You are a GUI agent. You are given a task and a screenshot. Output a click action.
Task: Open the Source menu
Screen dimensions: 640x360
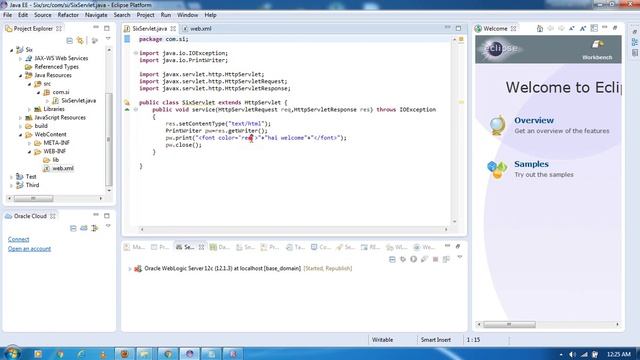coord(42,15)
